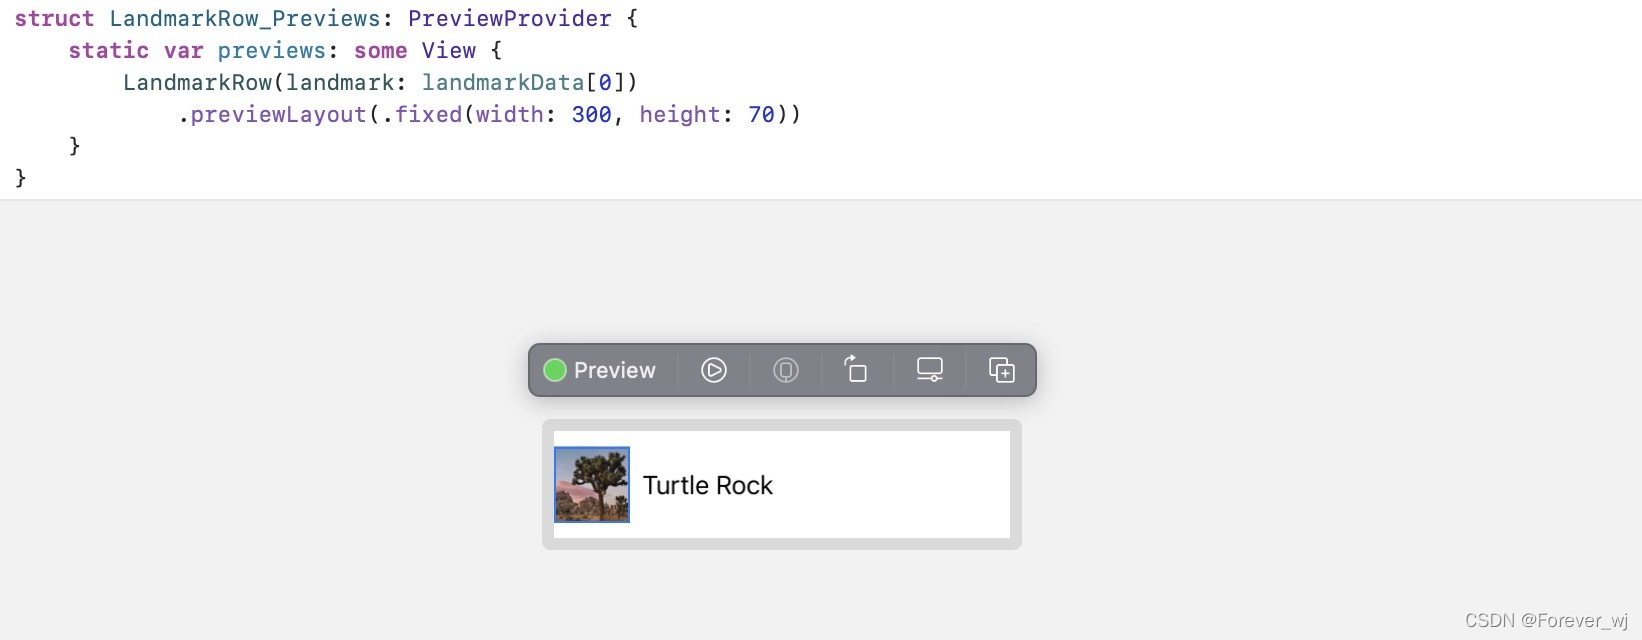The height and width of the screenshot is (640, 1642).
Task: Place cursor on the width value 300
Action: click(x=592, y=115)
